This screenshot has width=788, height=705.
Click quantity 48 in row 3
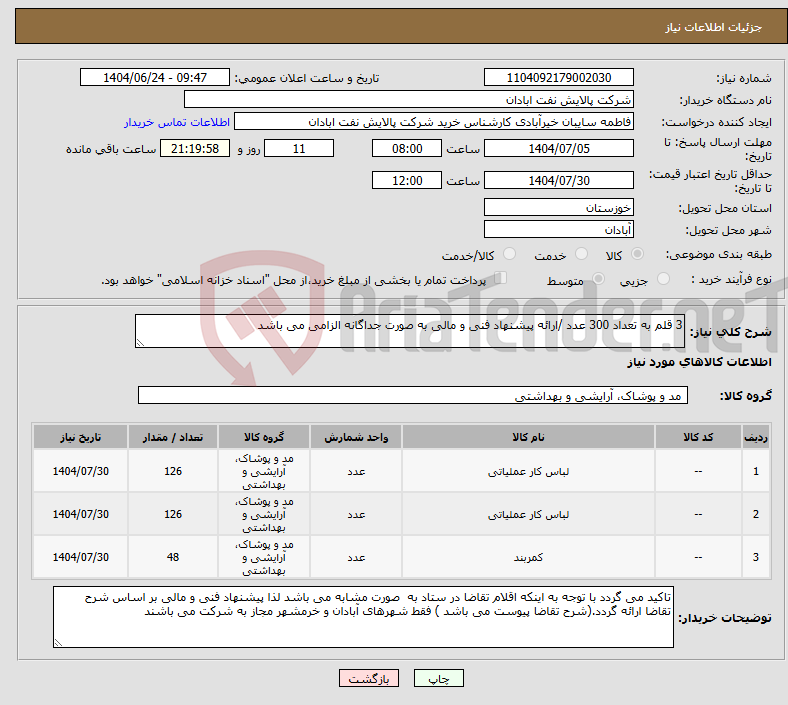173,557
